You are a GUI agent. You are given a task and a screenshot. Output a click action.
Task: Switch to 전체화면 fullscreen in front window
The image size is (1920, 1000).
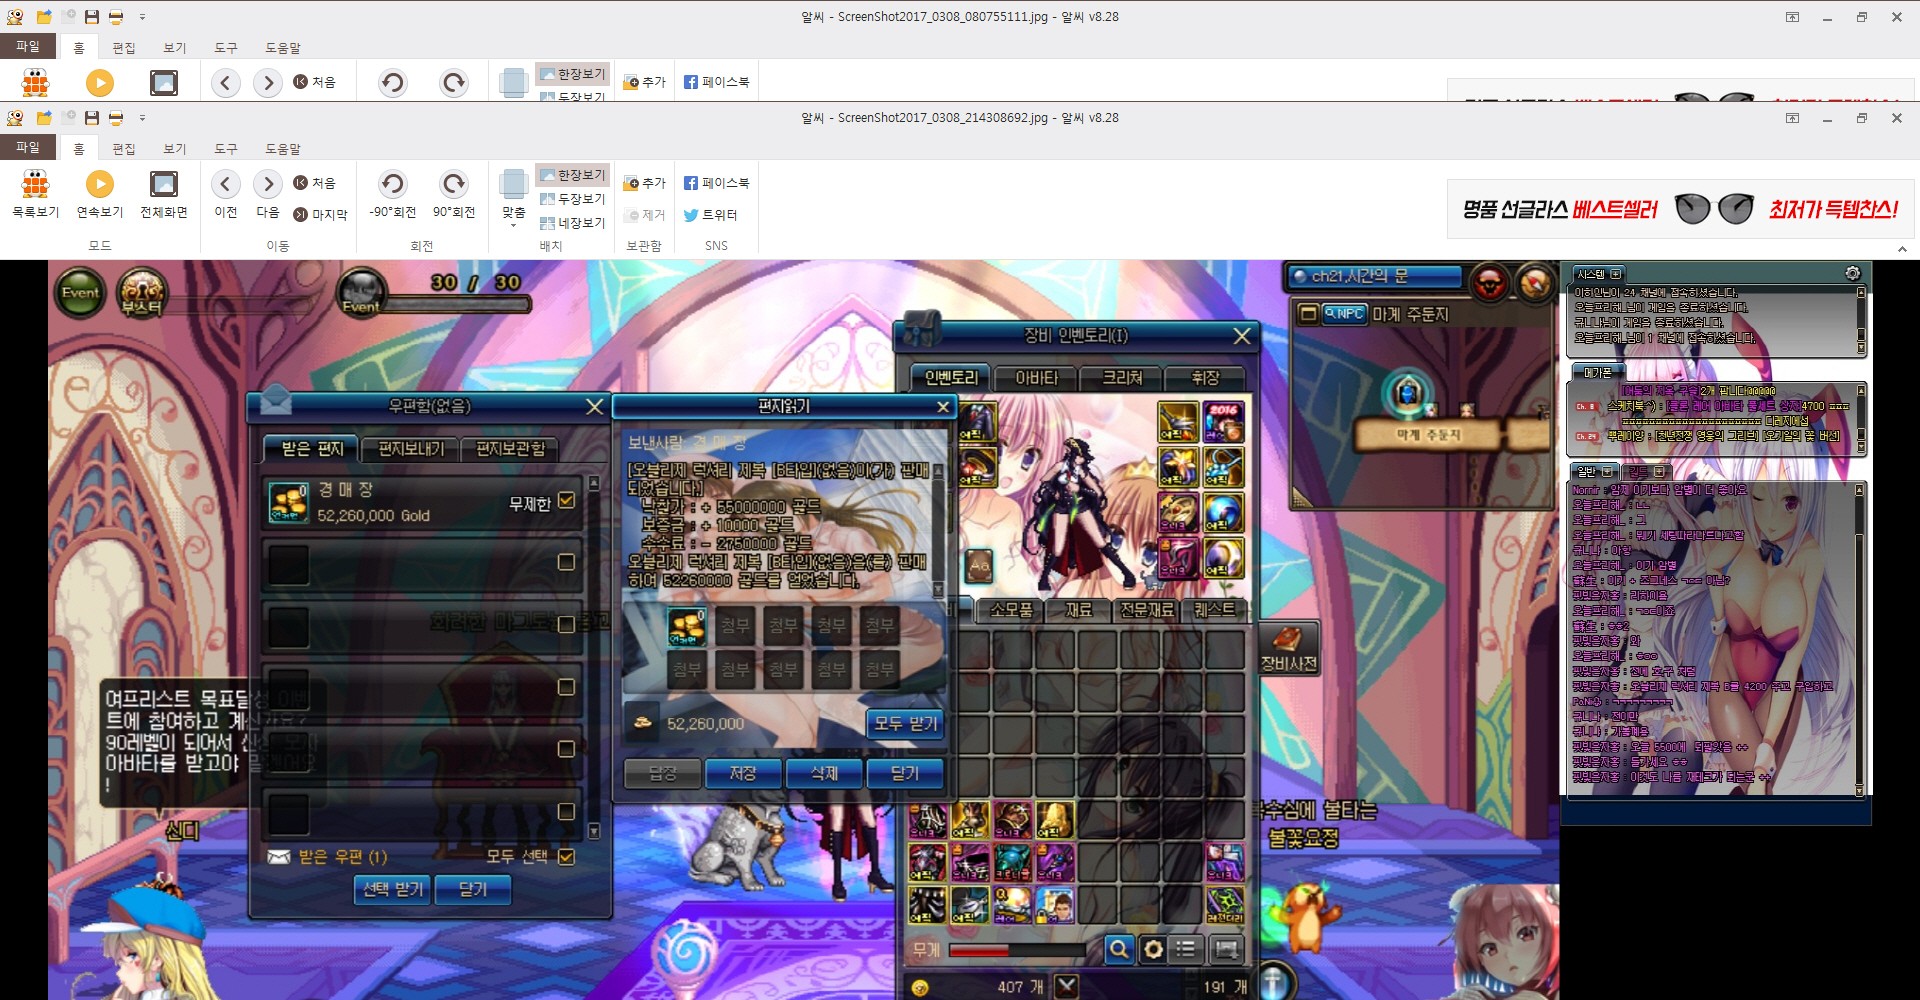click(x=163, y=194)
